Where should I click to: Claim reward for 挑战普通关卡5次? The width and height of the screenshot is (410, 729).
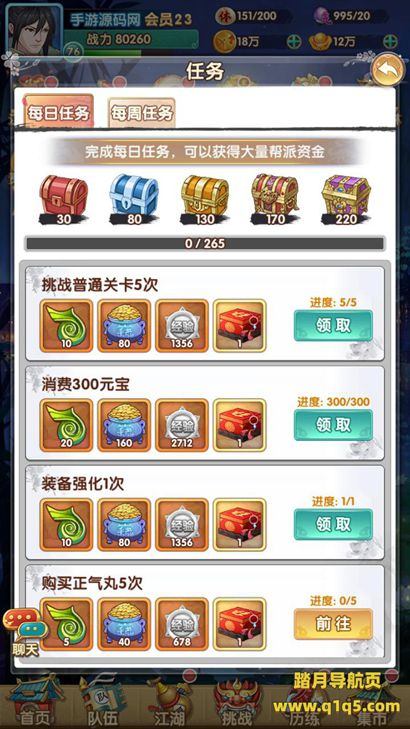(x=333, y=325)
